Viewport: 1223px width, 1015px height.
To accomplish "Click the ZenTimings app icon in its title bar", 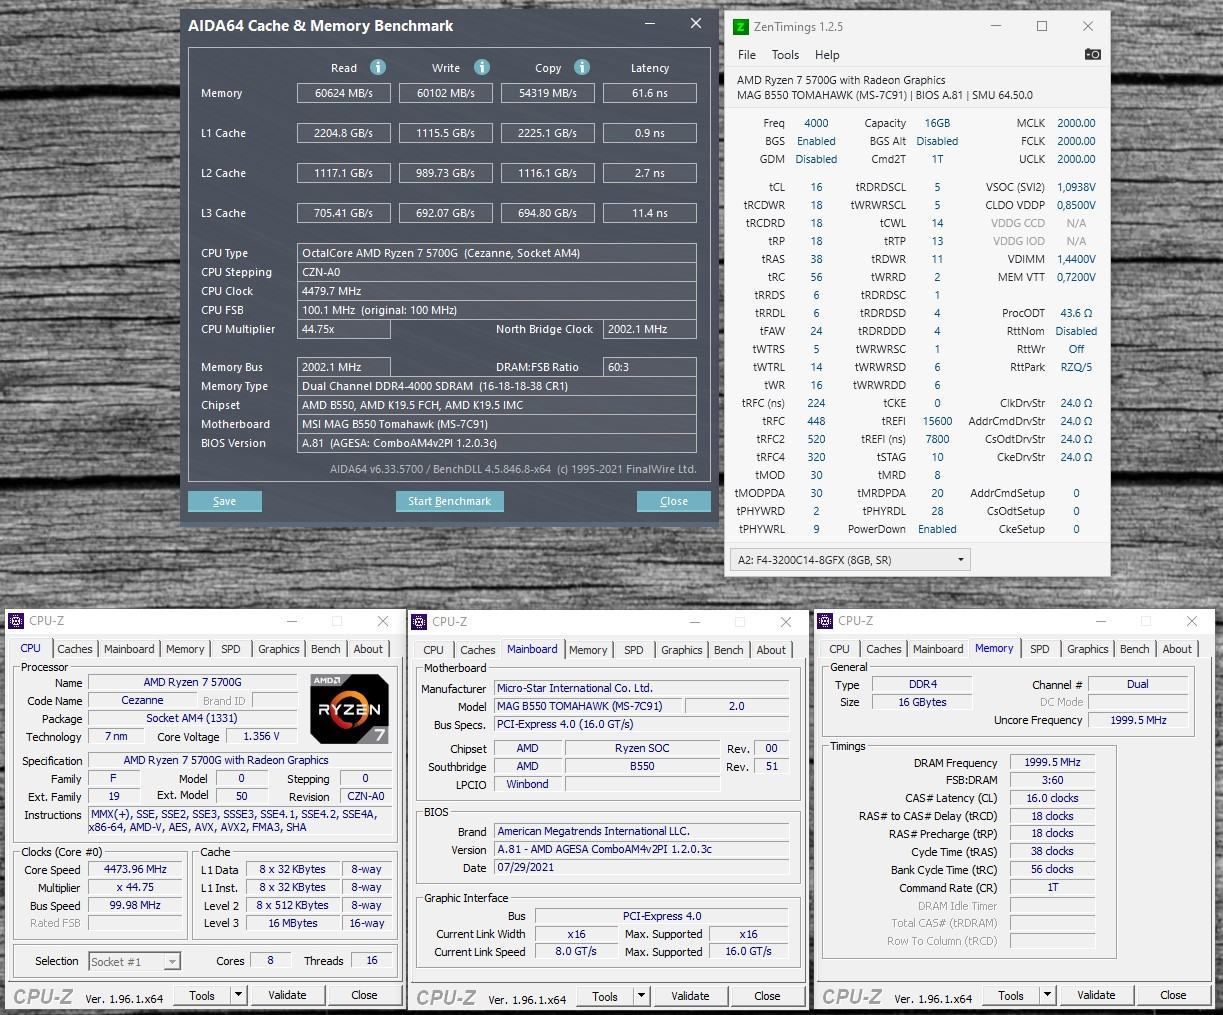I will [741, 27].
